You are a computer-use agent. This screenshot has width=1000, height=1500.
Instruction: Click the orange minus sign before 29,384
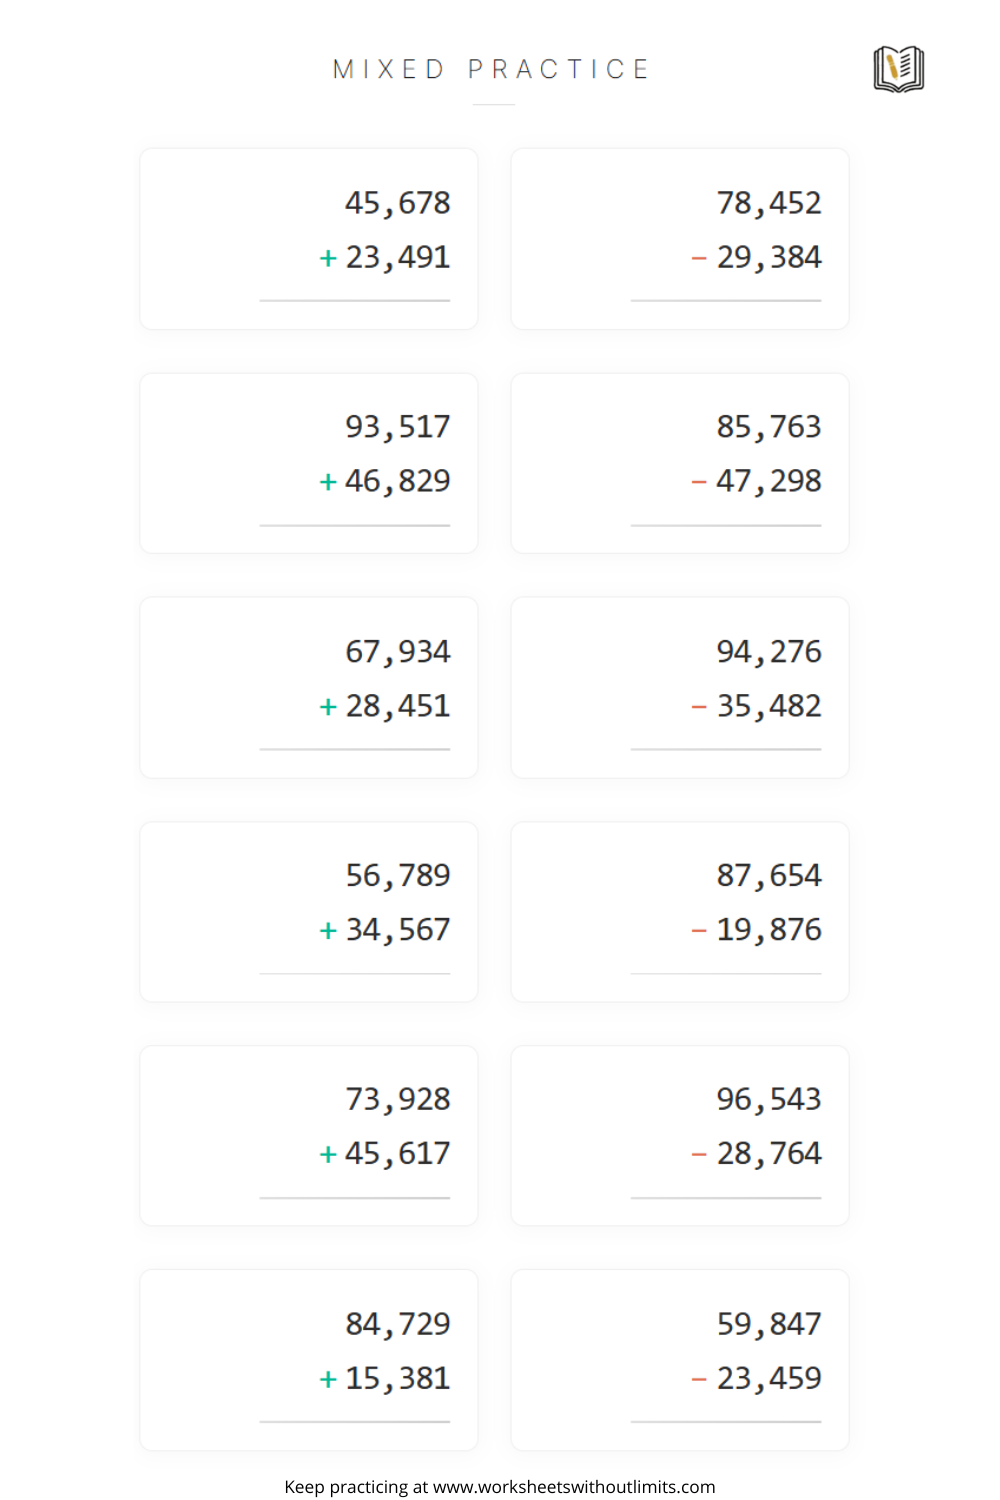(x=699, y=258)
